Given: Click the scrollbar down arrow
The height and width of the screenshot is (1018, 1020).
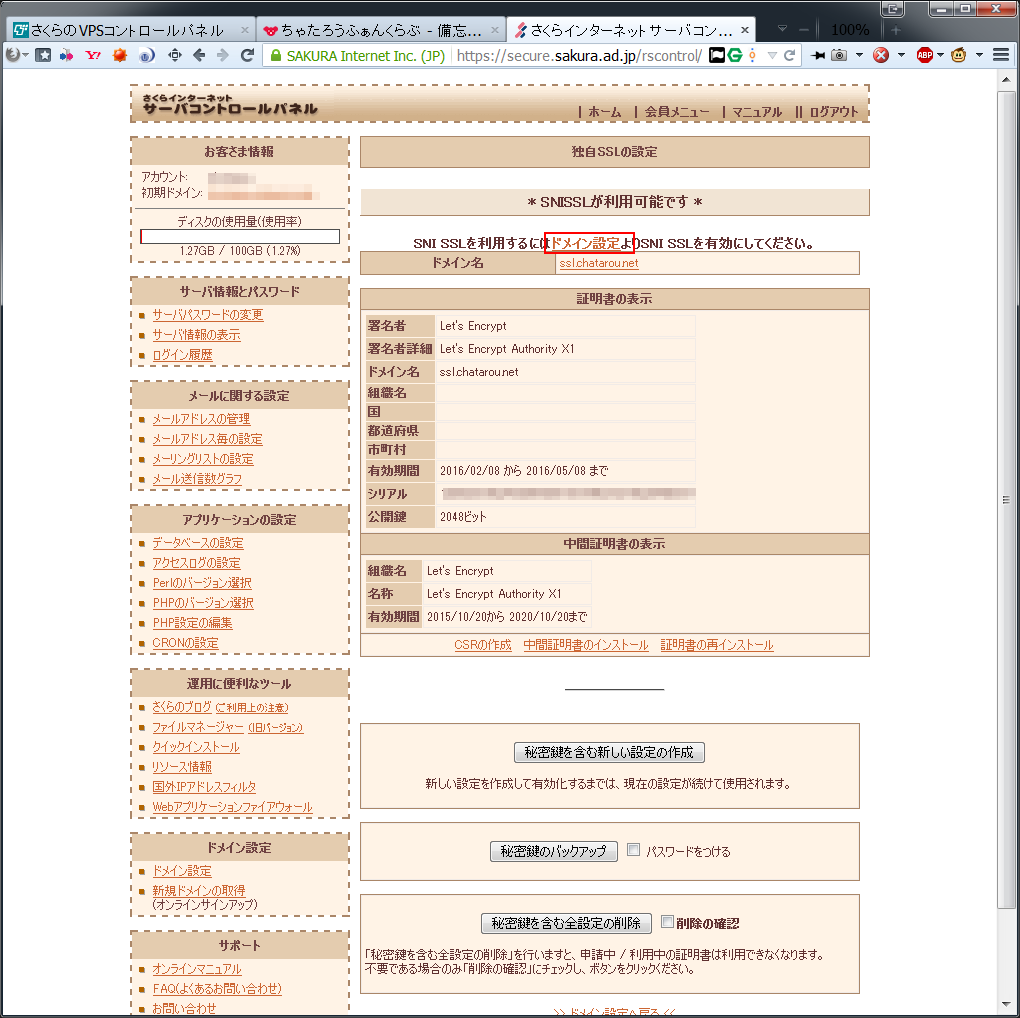Looking at the screenshot, I should 1006,1005.
